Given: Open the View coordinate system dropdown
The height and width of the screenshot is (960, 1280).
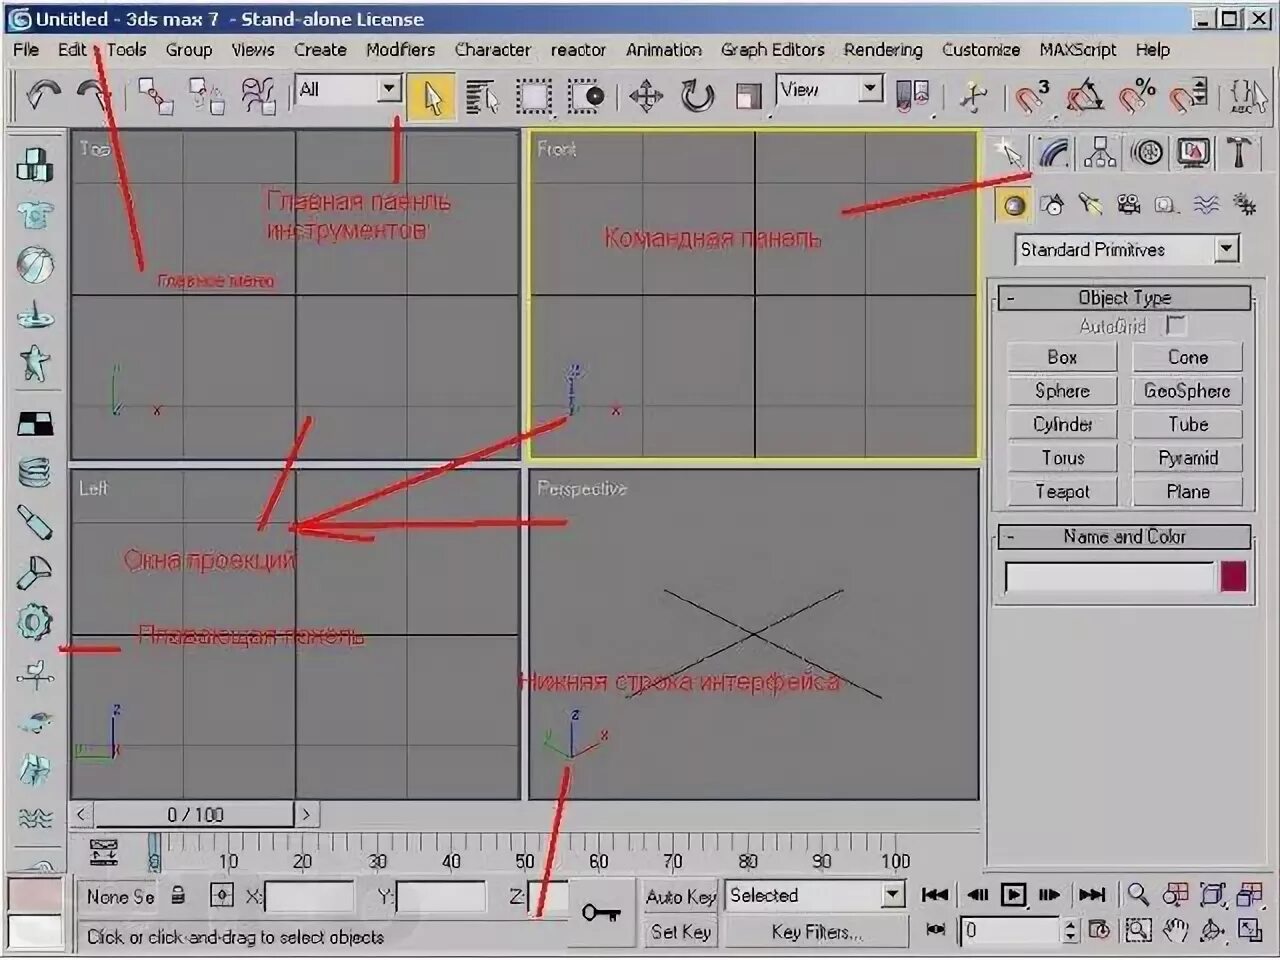Looking at the screenshot, I should 871,89.
